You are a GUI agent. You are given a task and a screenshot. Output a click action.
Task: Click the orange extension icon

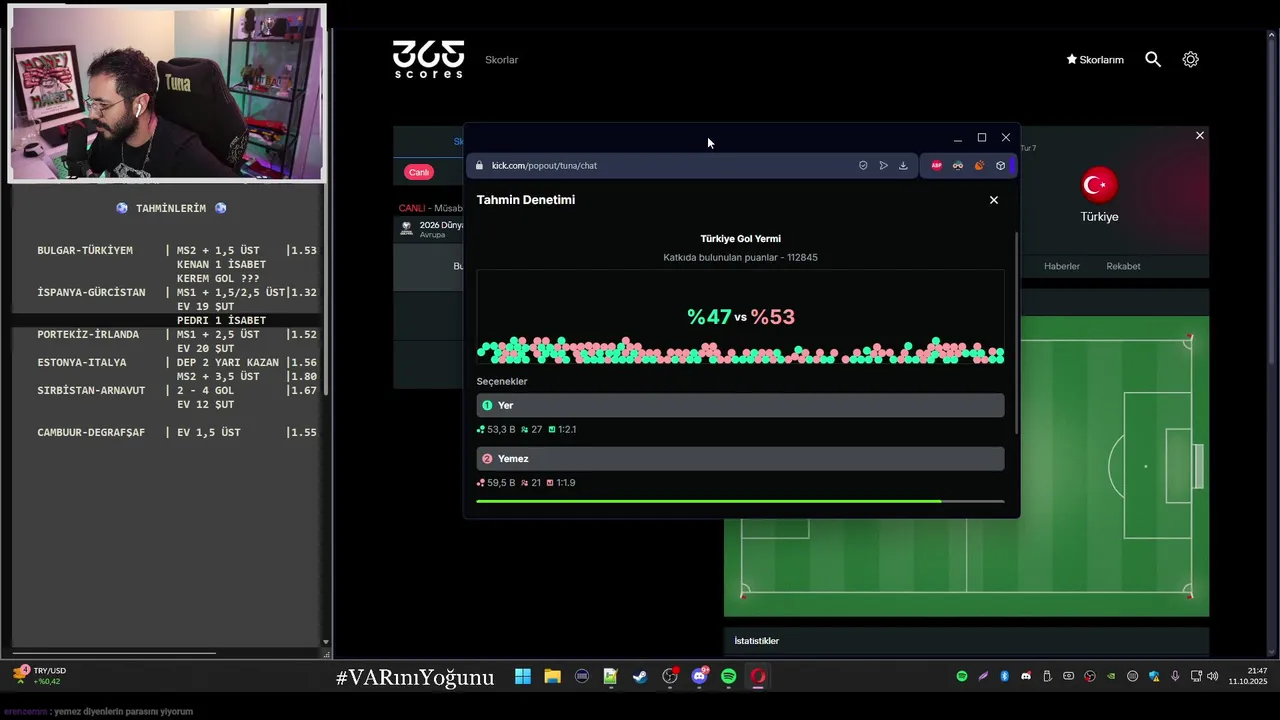(979, 166)
